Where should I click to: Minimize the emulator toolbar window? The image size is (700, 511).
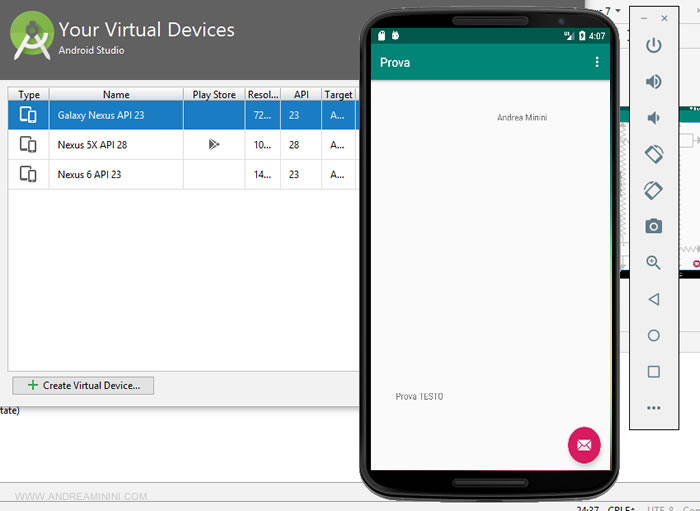click(644, 18)
